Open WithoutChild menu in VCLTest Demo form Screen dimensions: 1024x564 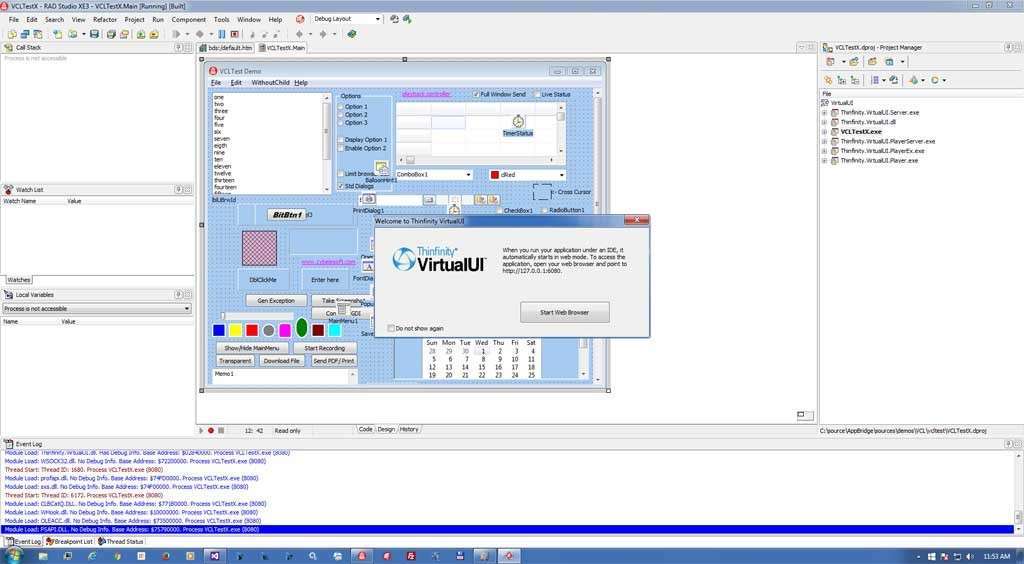pos(270,83)
